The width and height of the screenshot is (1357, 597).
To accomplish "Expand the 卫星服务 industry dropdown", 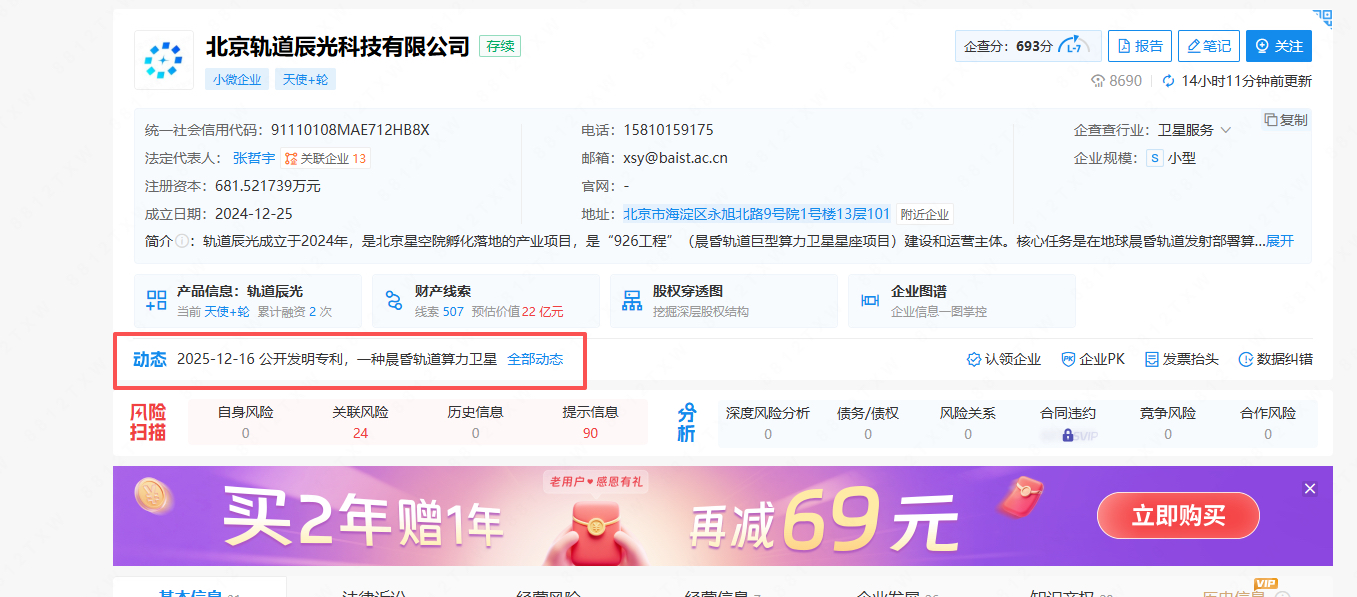I will pos(1226,130).
